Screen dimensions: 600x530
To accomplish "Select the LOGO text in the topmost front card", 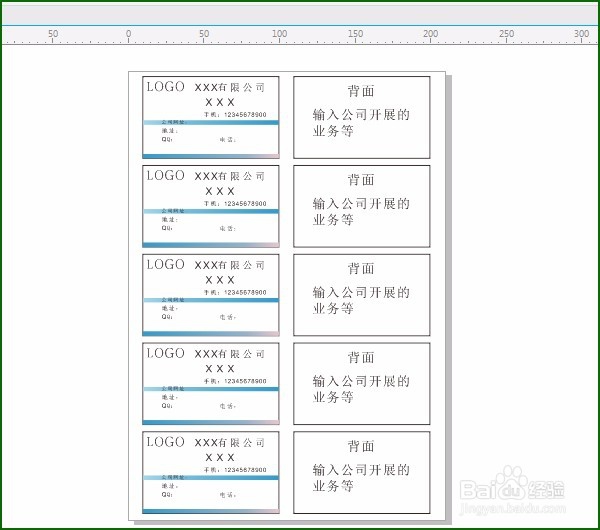I will point(165,86).
